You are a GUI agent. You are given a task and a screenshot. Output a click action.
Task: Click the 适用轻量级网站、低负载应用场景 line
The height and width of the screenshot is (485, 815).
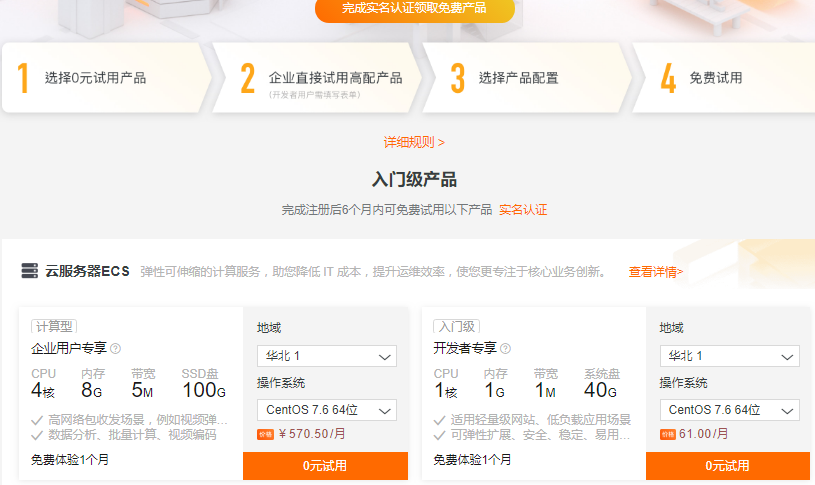tap(541, 420)
